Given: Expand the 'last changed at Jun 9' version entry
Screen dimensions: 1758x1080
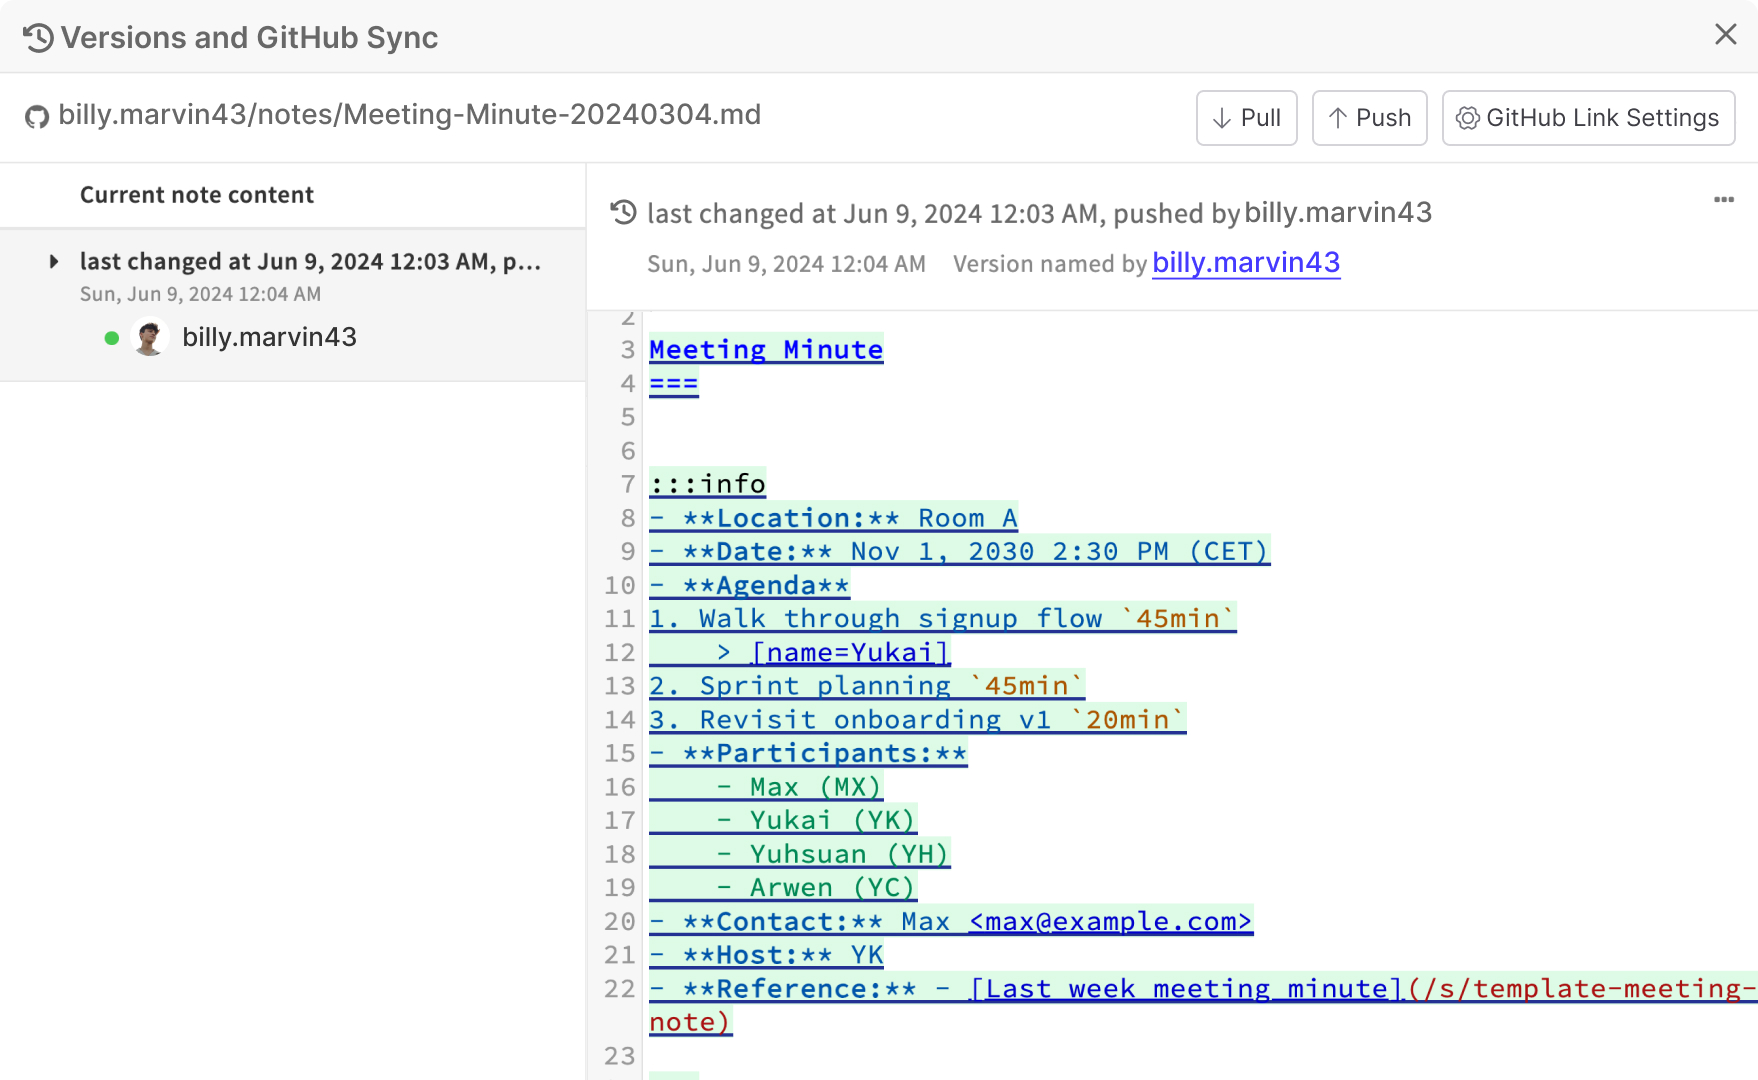Looking at the screenshot, I should [52, 262].
